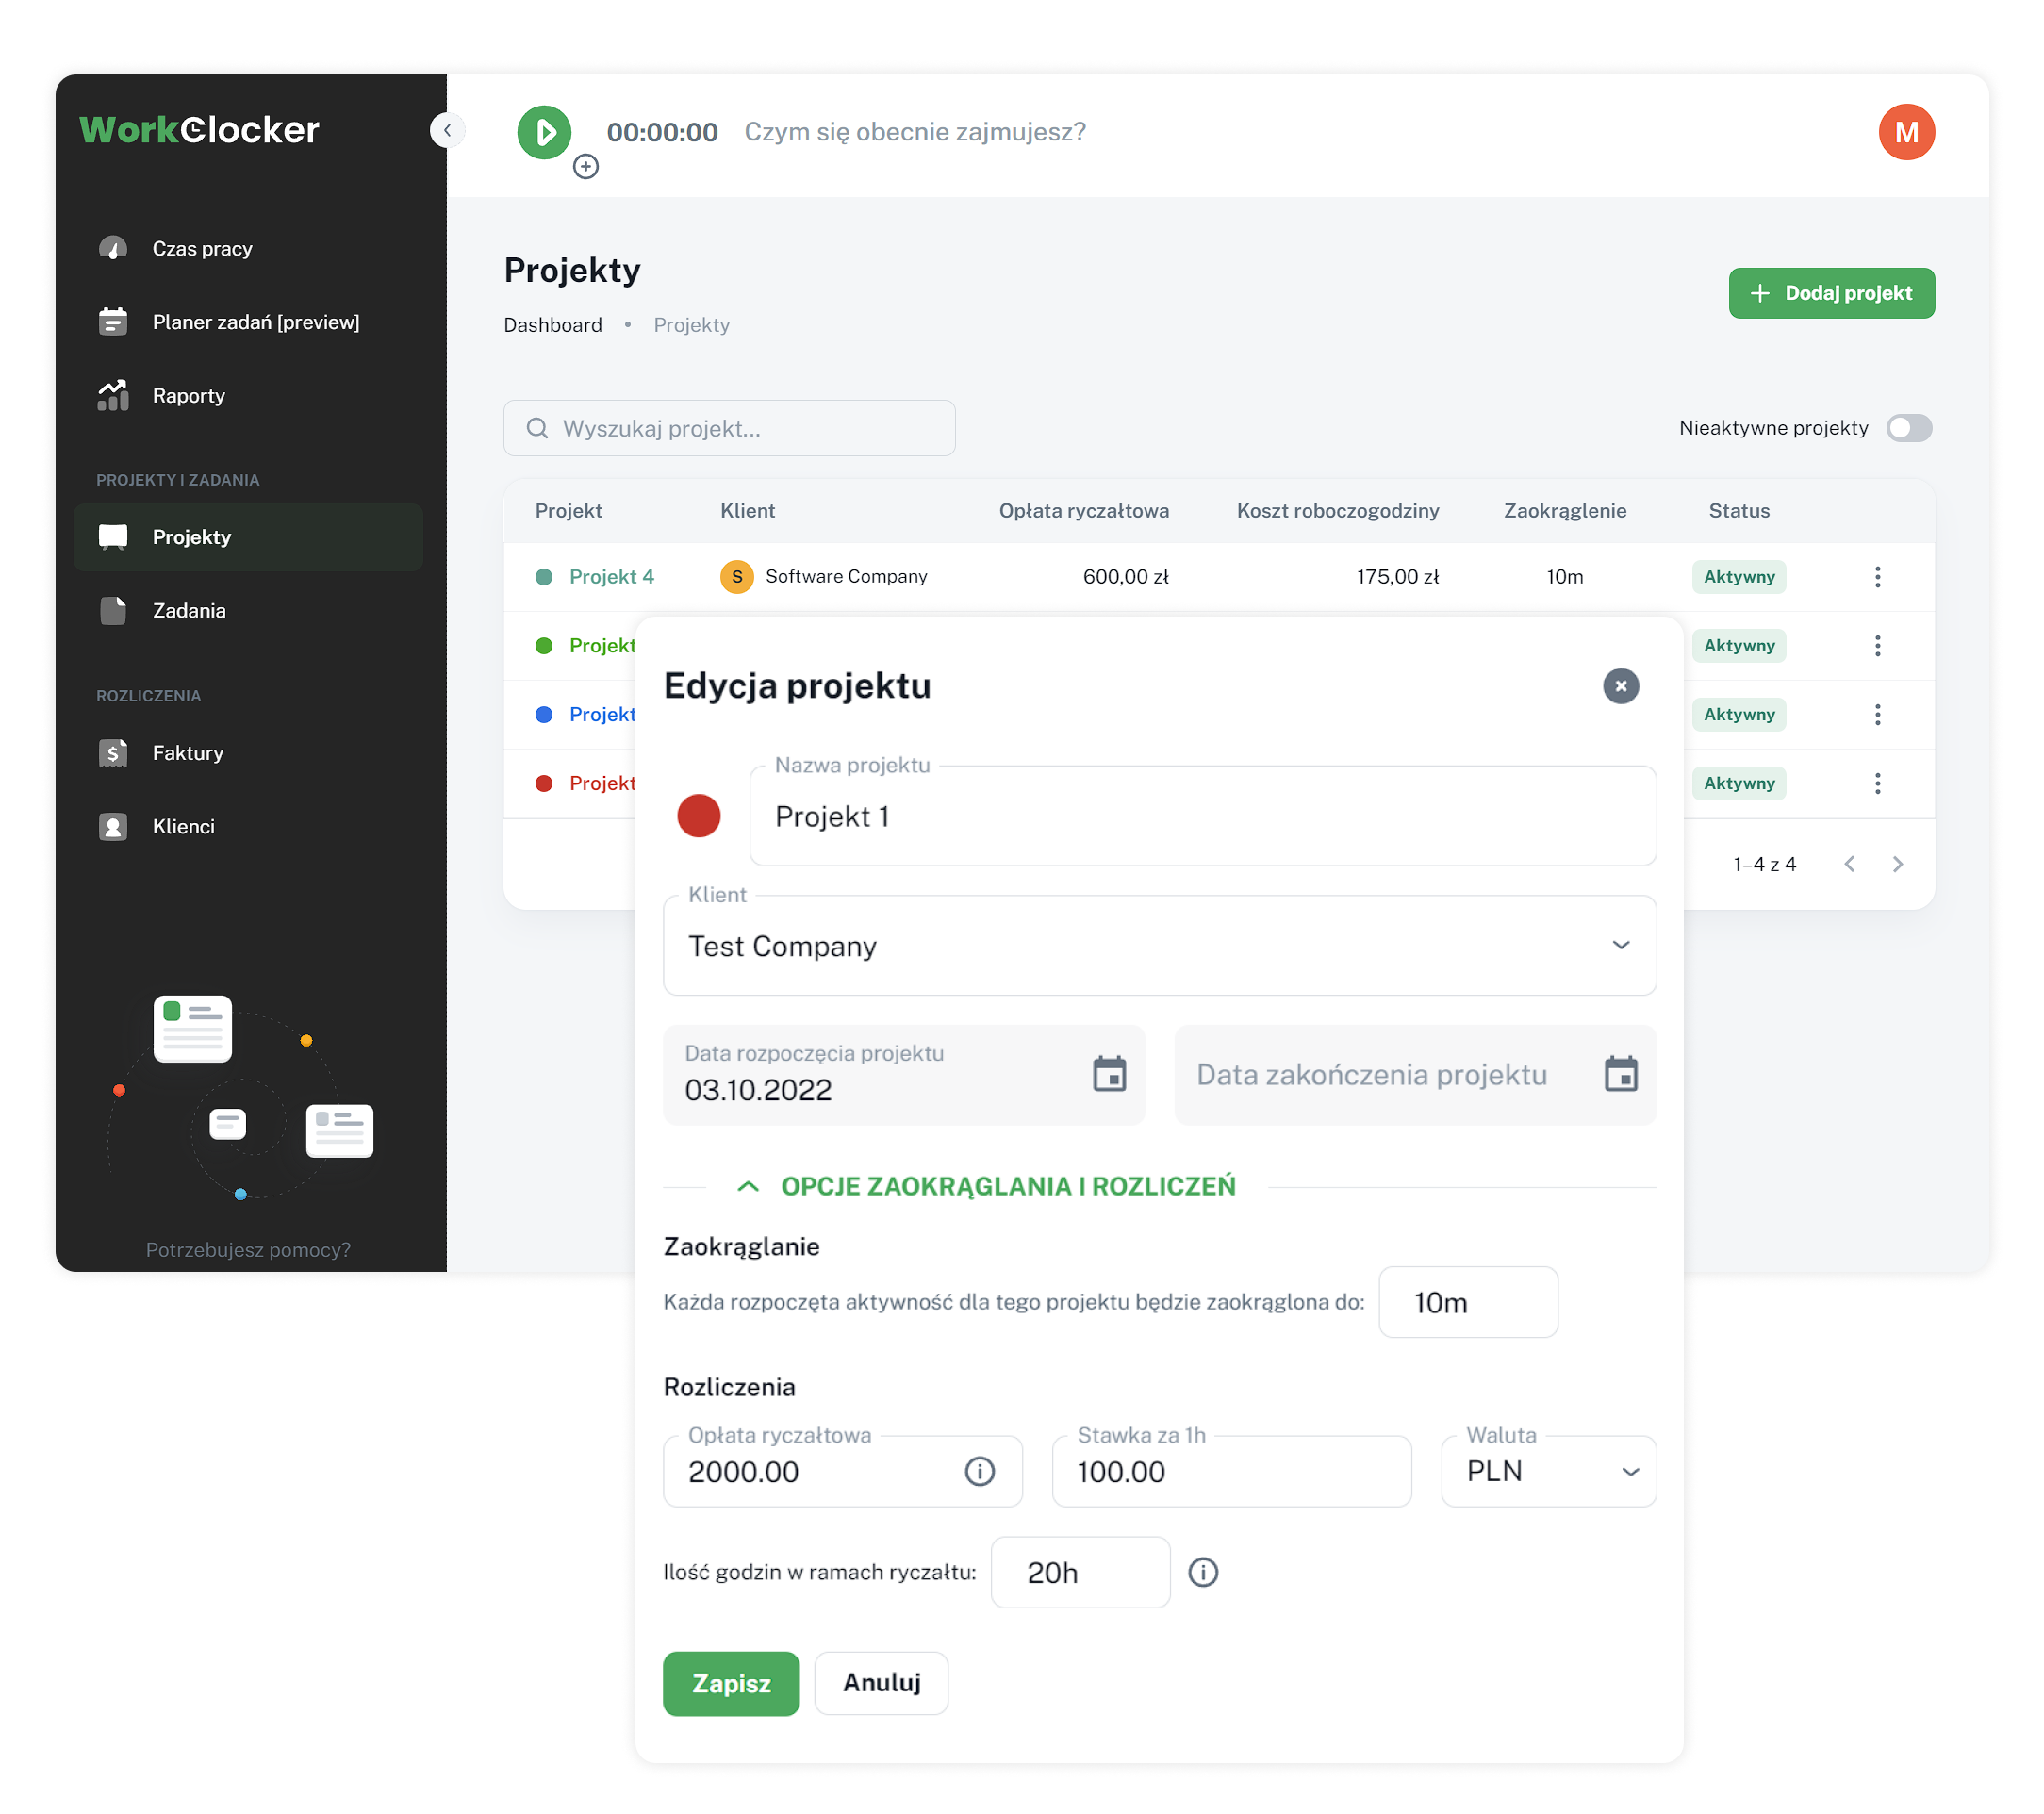Open three-dot menu for Projekt 4 row

(1877, 577)
